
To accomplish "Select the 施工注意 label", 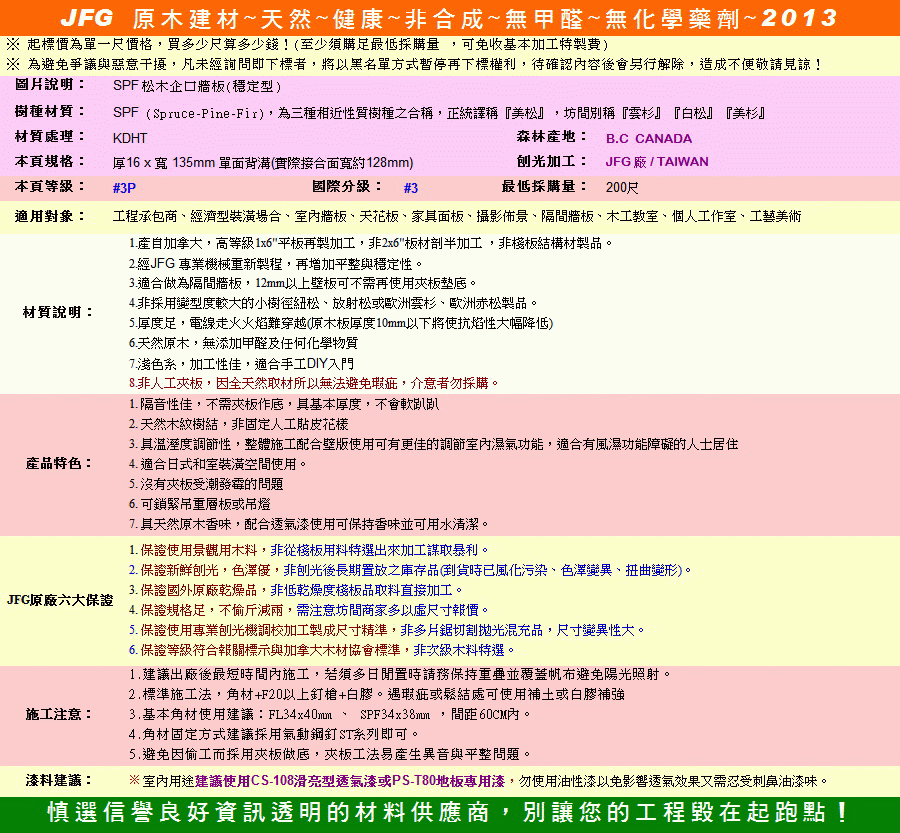I will (59, 715).
